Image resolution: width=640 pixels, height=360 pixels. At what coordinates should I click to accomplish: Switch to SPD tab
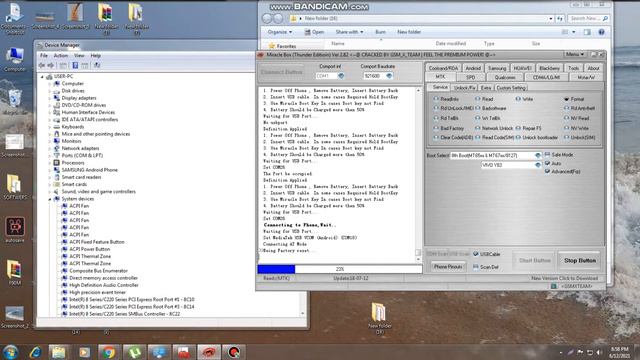[471, 77]
